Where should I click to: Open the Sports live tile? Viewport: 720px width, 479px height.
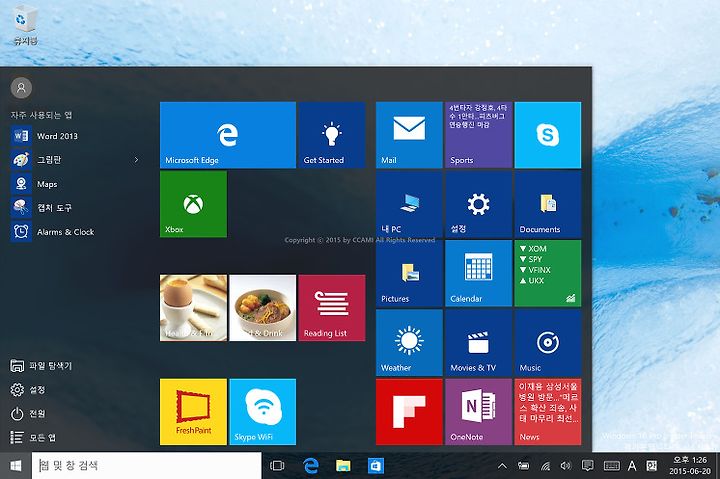(x=478, y=135)
